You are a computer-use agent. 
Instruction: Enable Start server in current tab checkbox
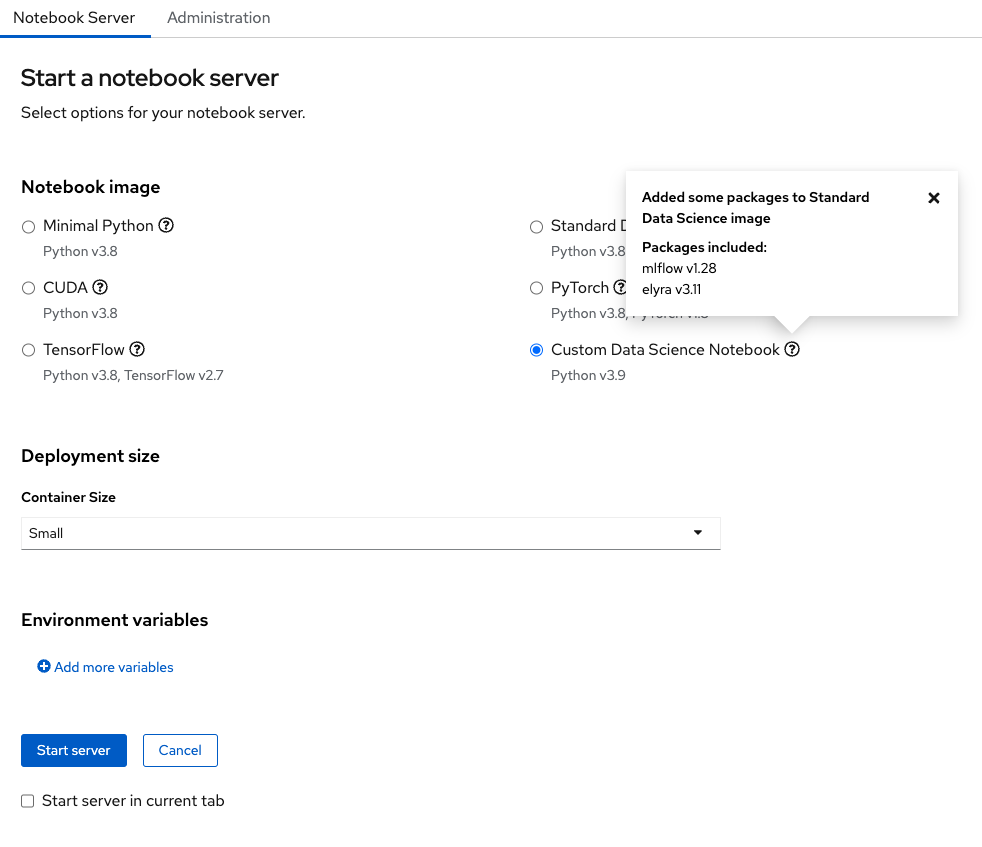coord(28,801)
